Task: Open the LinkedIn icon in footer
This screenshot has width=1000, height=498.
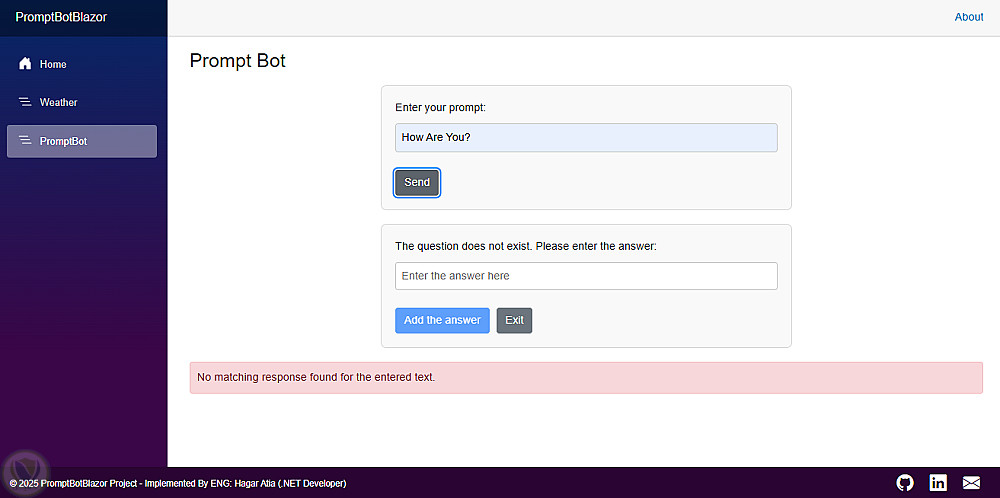Action: (938, 483)
